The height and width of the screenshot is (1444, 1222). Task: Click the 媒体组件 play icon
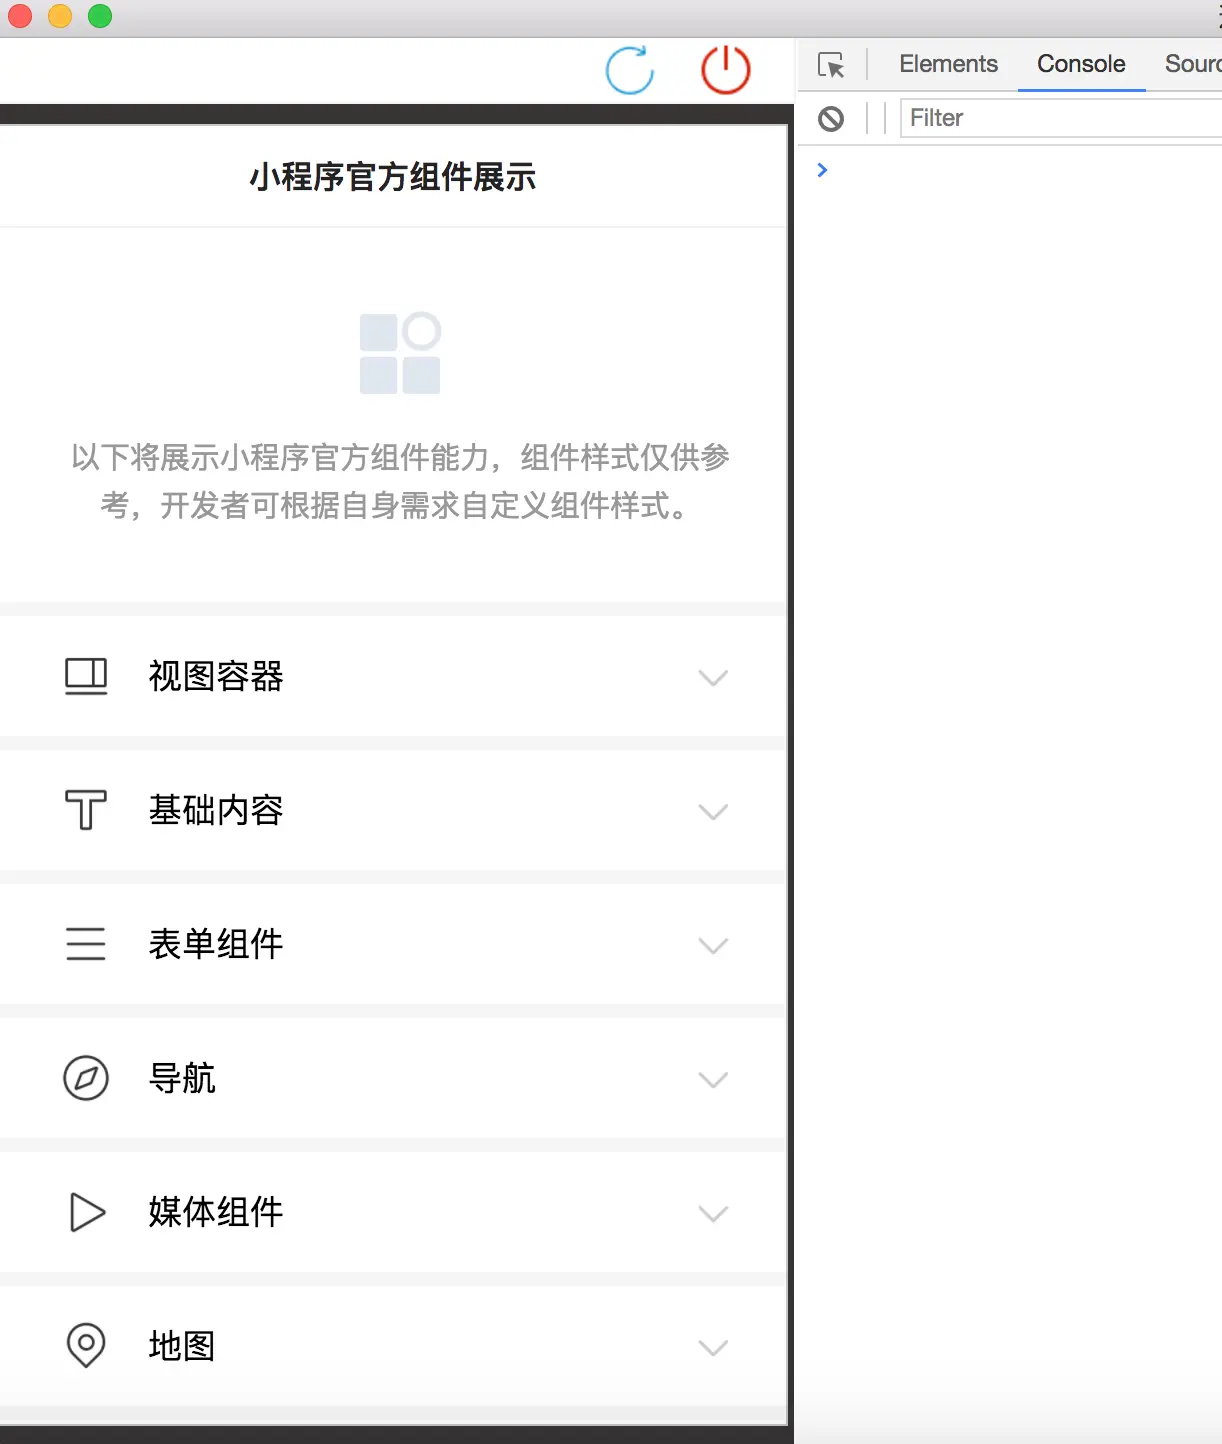(86, 1213)
